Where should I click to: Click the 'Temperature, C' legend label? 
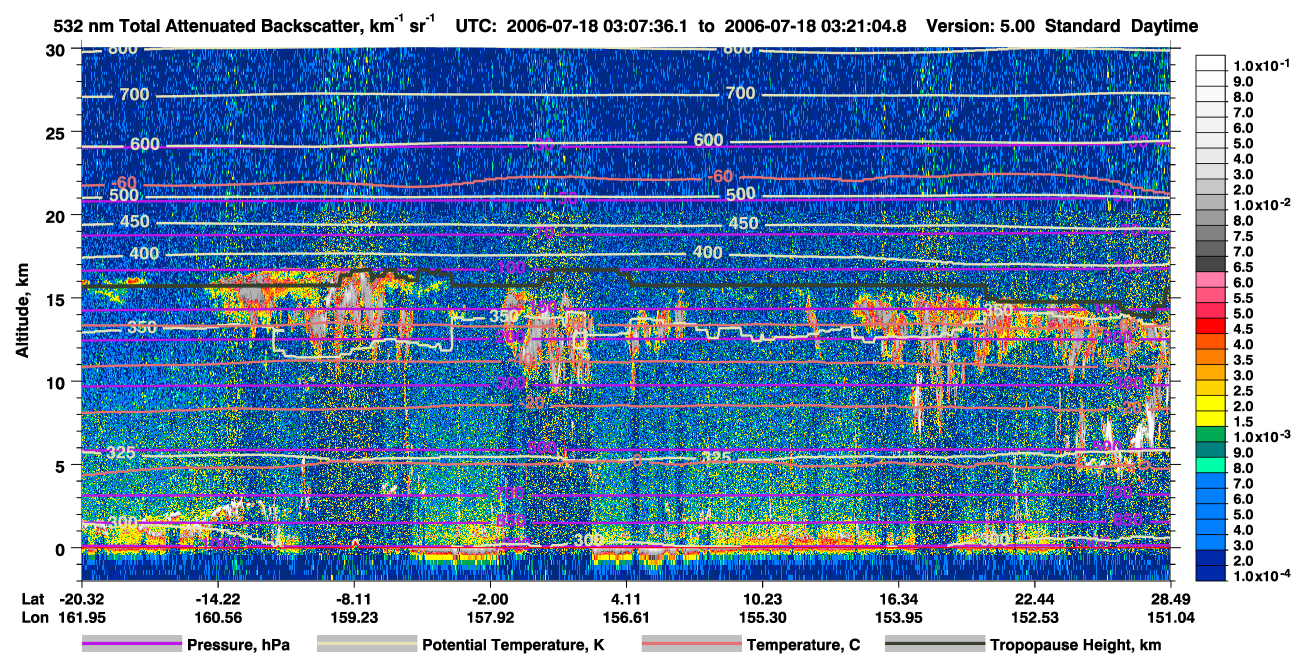803,645
